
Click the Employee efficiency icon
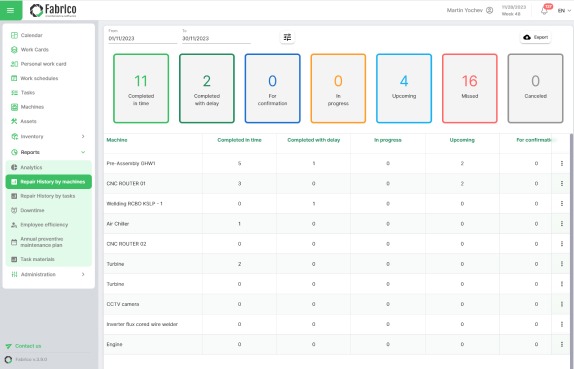coord(14,225)
